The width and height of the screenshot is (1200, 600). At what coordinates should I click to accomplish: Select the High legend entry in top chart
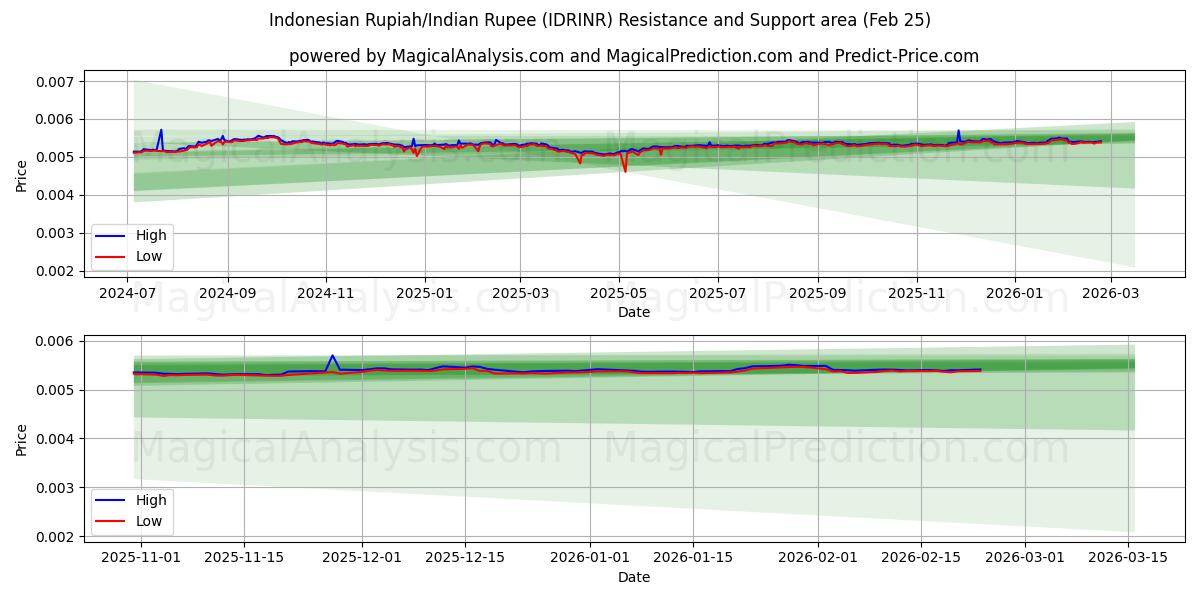[x=150, y=236]
